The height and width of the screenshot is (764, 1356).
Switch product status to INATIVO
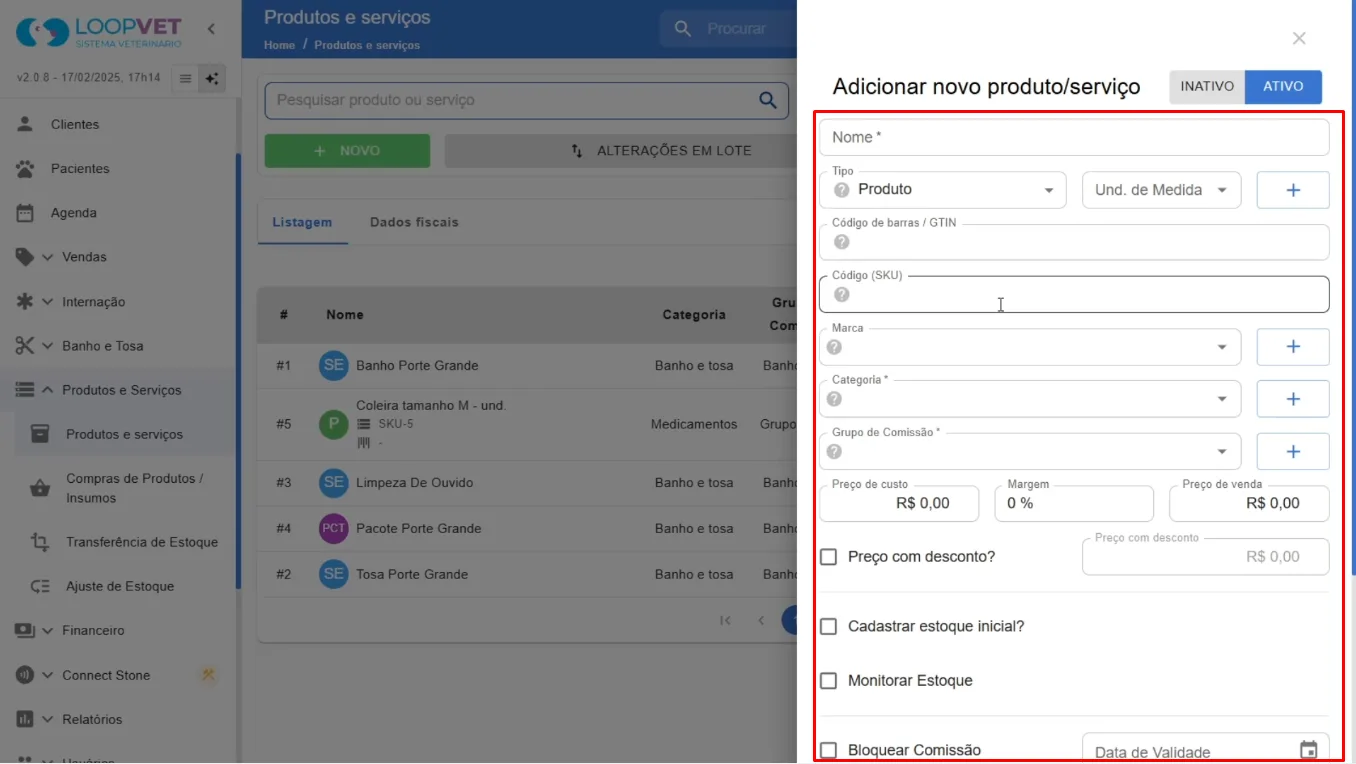(1207, 87)
